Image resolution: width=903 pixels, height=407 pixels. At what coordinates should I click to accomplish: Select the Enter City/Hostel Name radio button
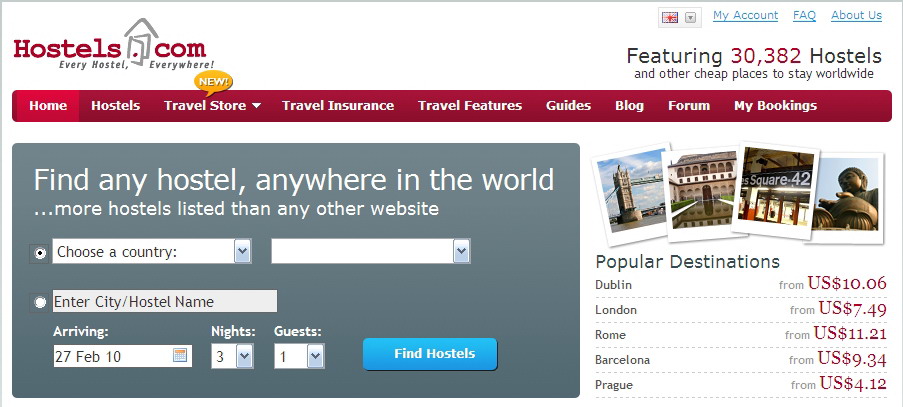[x=40, y=302]
